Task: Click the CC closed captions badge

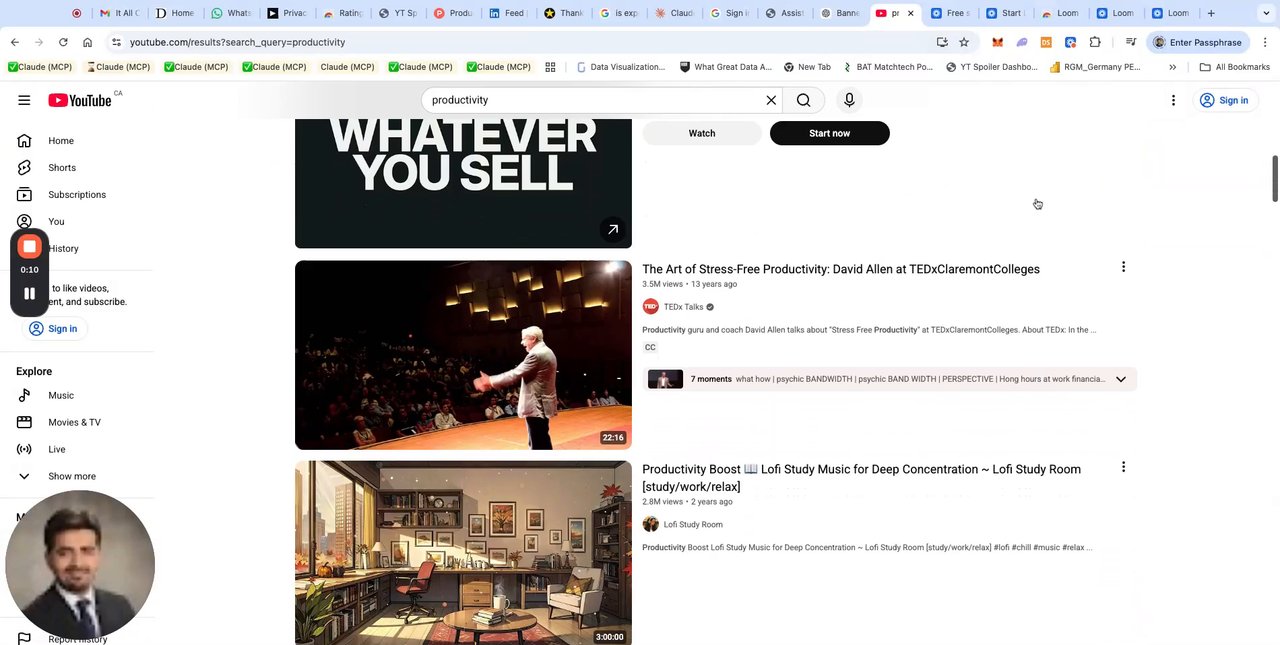Action: click(650, 347)
